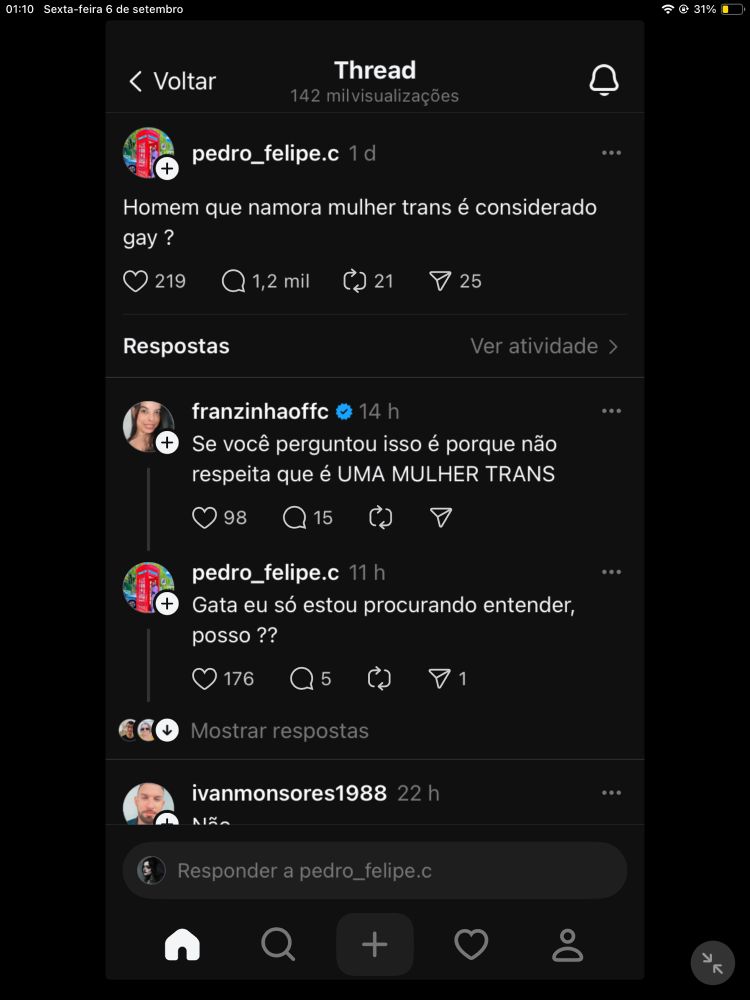Go to the Home tab
Screen dimensions: 750x1000
(x=182, y=944)
